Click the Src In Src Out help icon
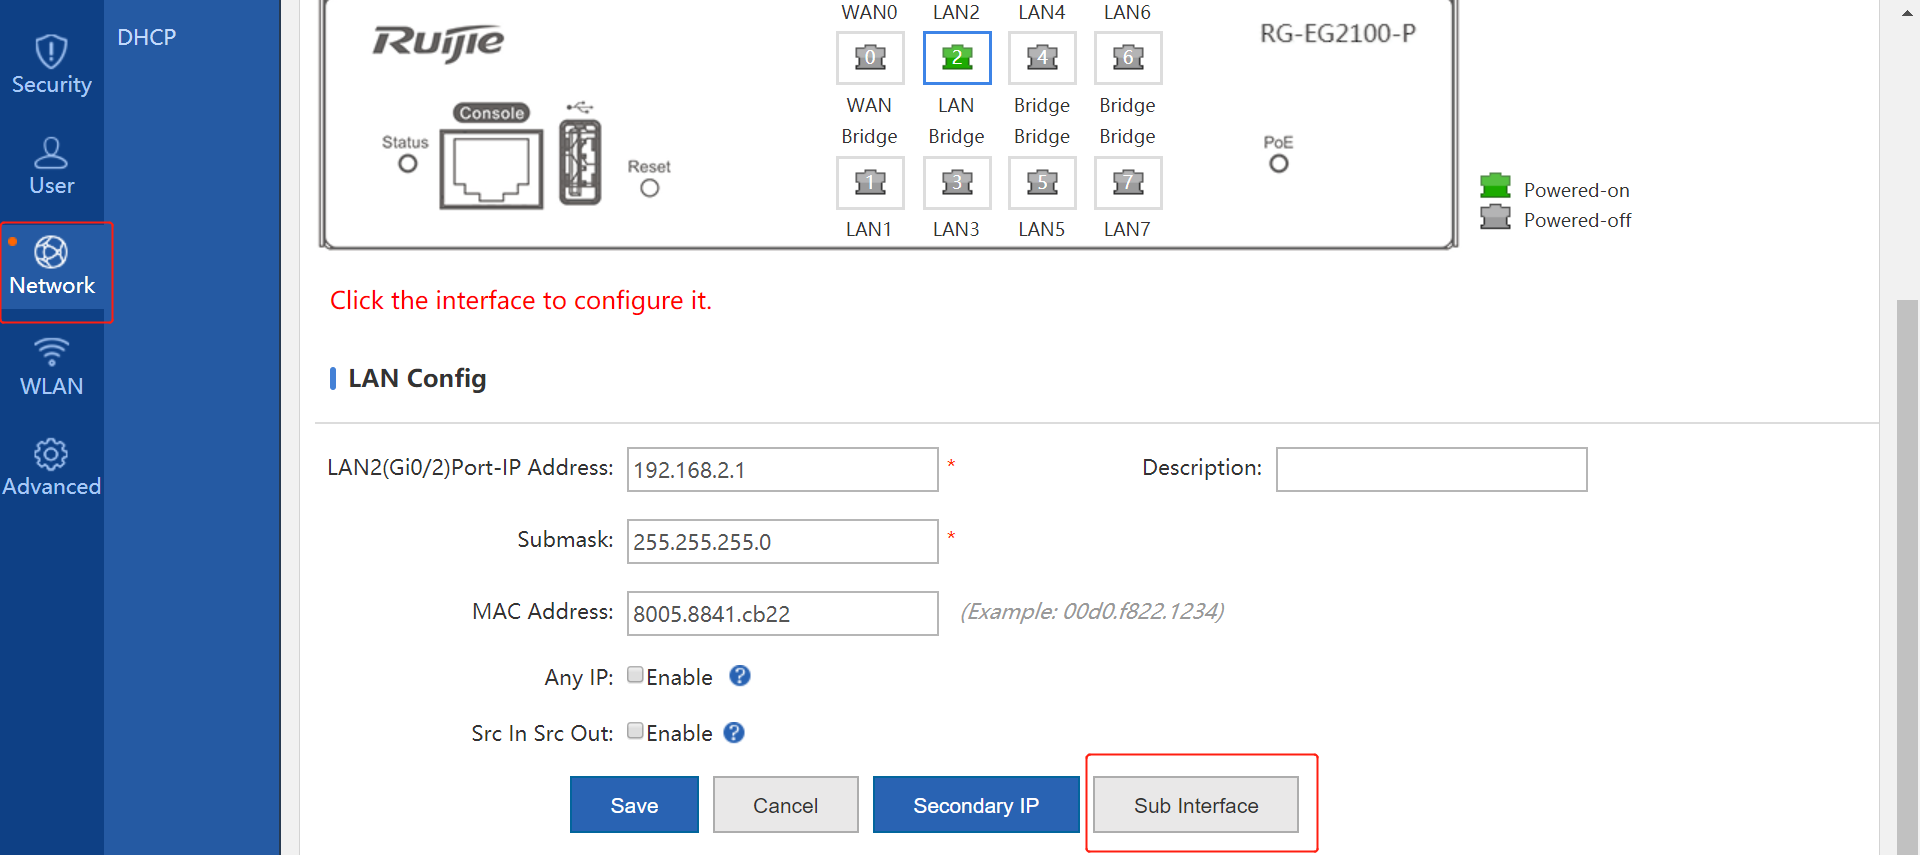This screenshot has height=855, width=1920. 734,732
